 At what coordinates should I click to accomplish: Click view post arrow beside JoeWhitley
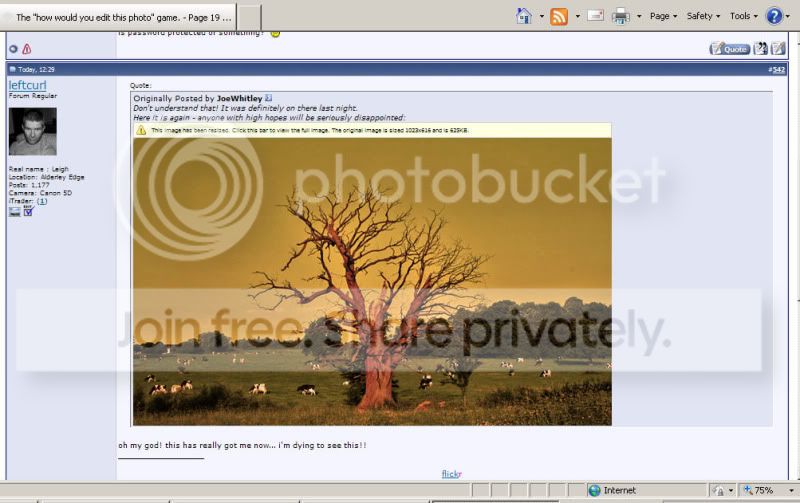pyautogui.click(x=269, y=99)
